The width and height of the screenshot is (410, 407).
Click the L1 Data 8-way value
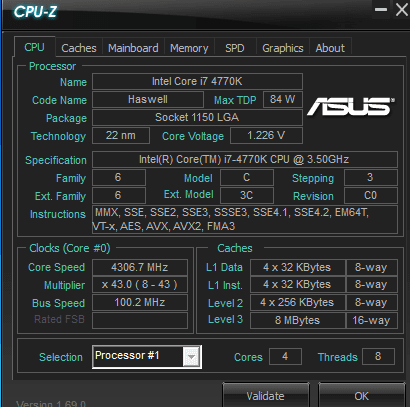[372, 267]
